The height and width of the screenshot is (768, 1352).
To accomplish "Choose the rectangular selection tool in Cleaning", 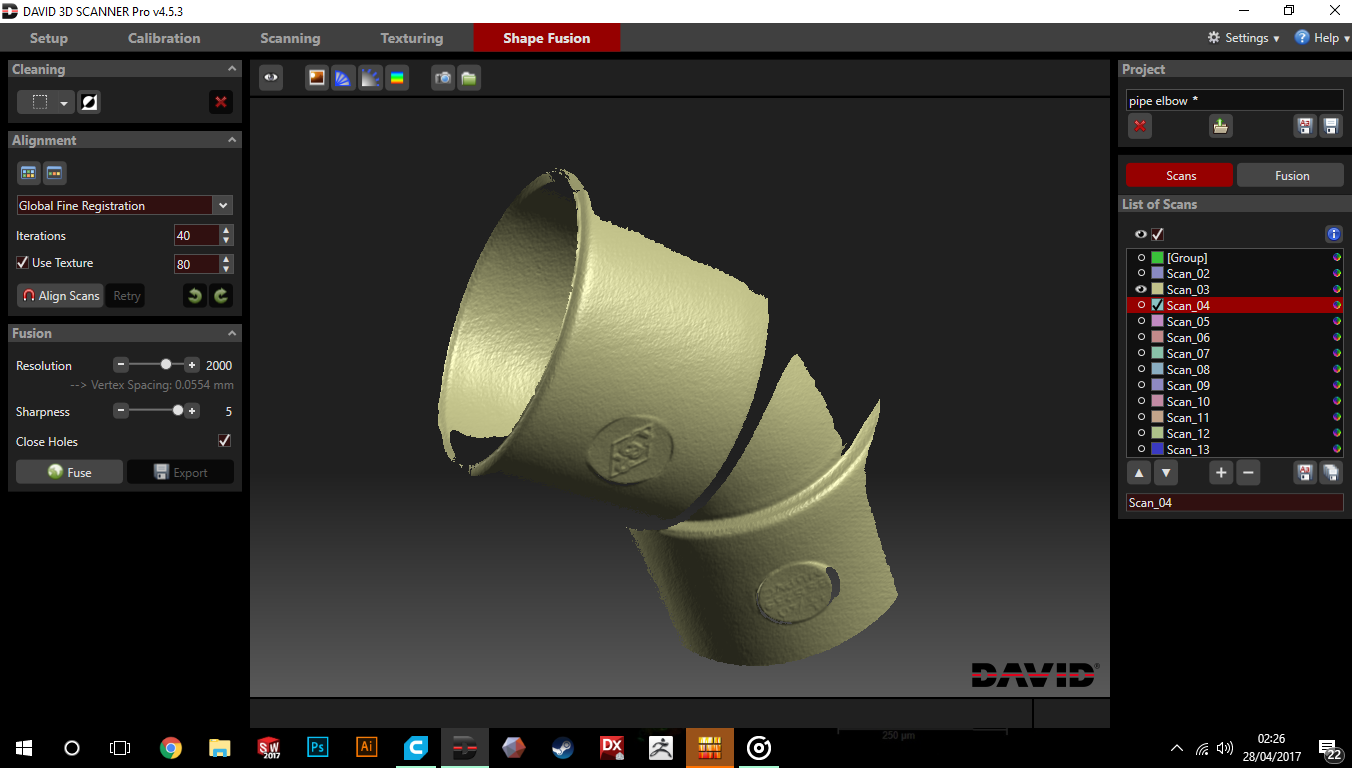I will click(39, 102).
